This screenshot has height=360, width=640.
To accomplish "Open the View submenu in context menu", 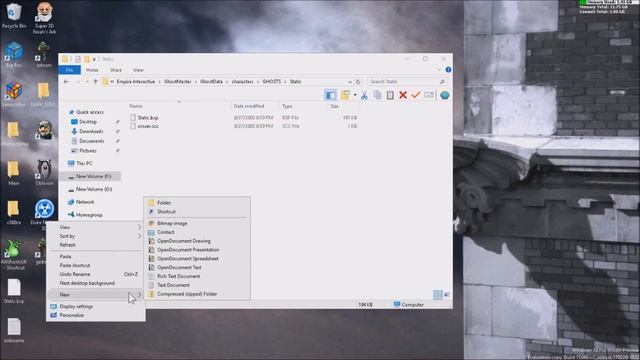I will pos(96,227).
